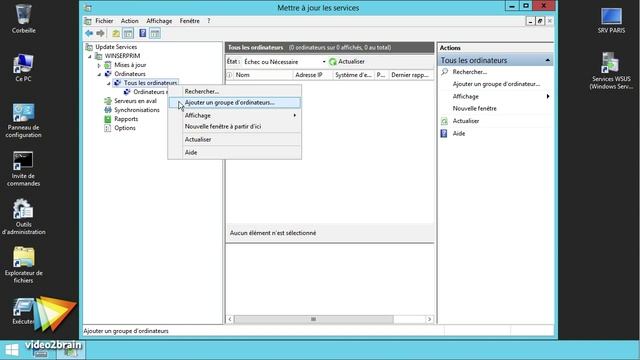The height and width of the screenshot is (360, 640).
Task: Collapse the Tous les ordinateurs Actions section
Action: pos(547,60)
